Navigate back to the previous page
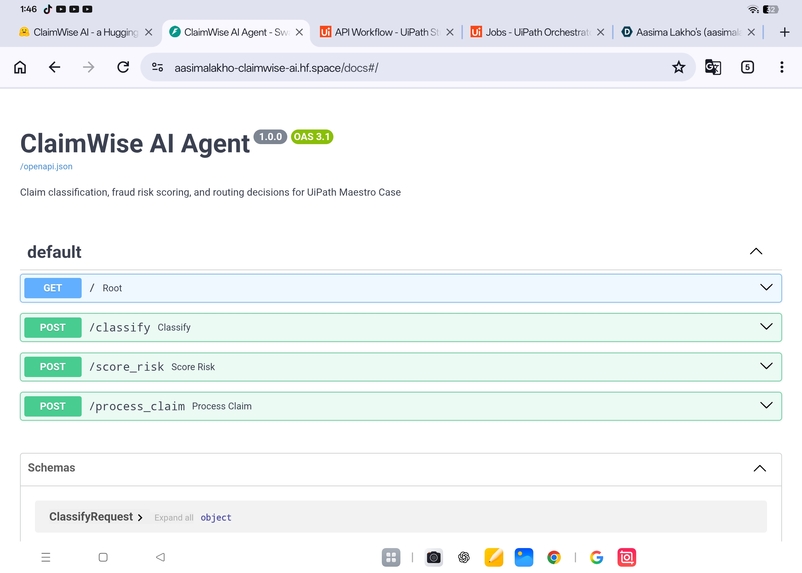Image resolution: width=802 pixels, height=573 pixels. tap(54, 67)
